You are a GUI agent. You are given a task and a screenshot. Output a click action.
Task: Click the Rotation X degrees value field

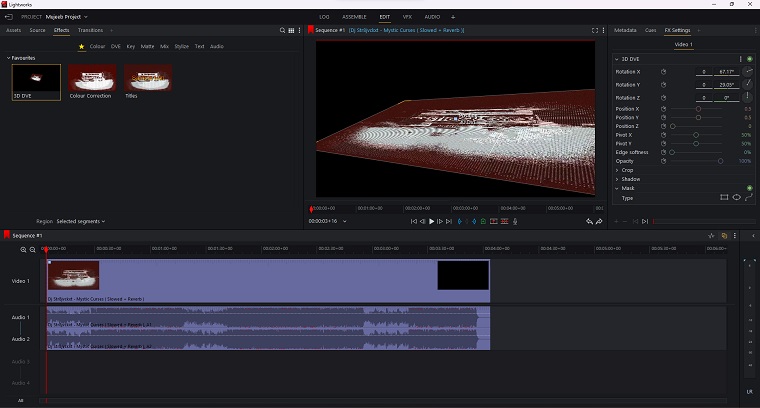tap(727, 72)
